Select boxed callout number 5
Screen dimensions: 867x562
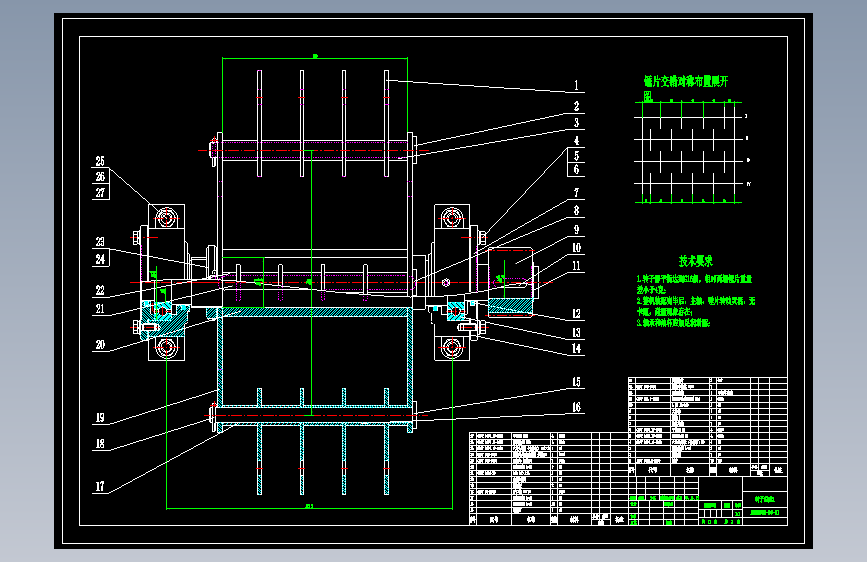point(576,155)
